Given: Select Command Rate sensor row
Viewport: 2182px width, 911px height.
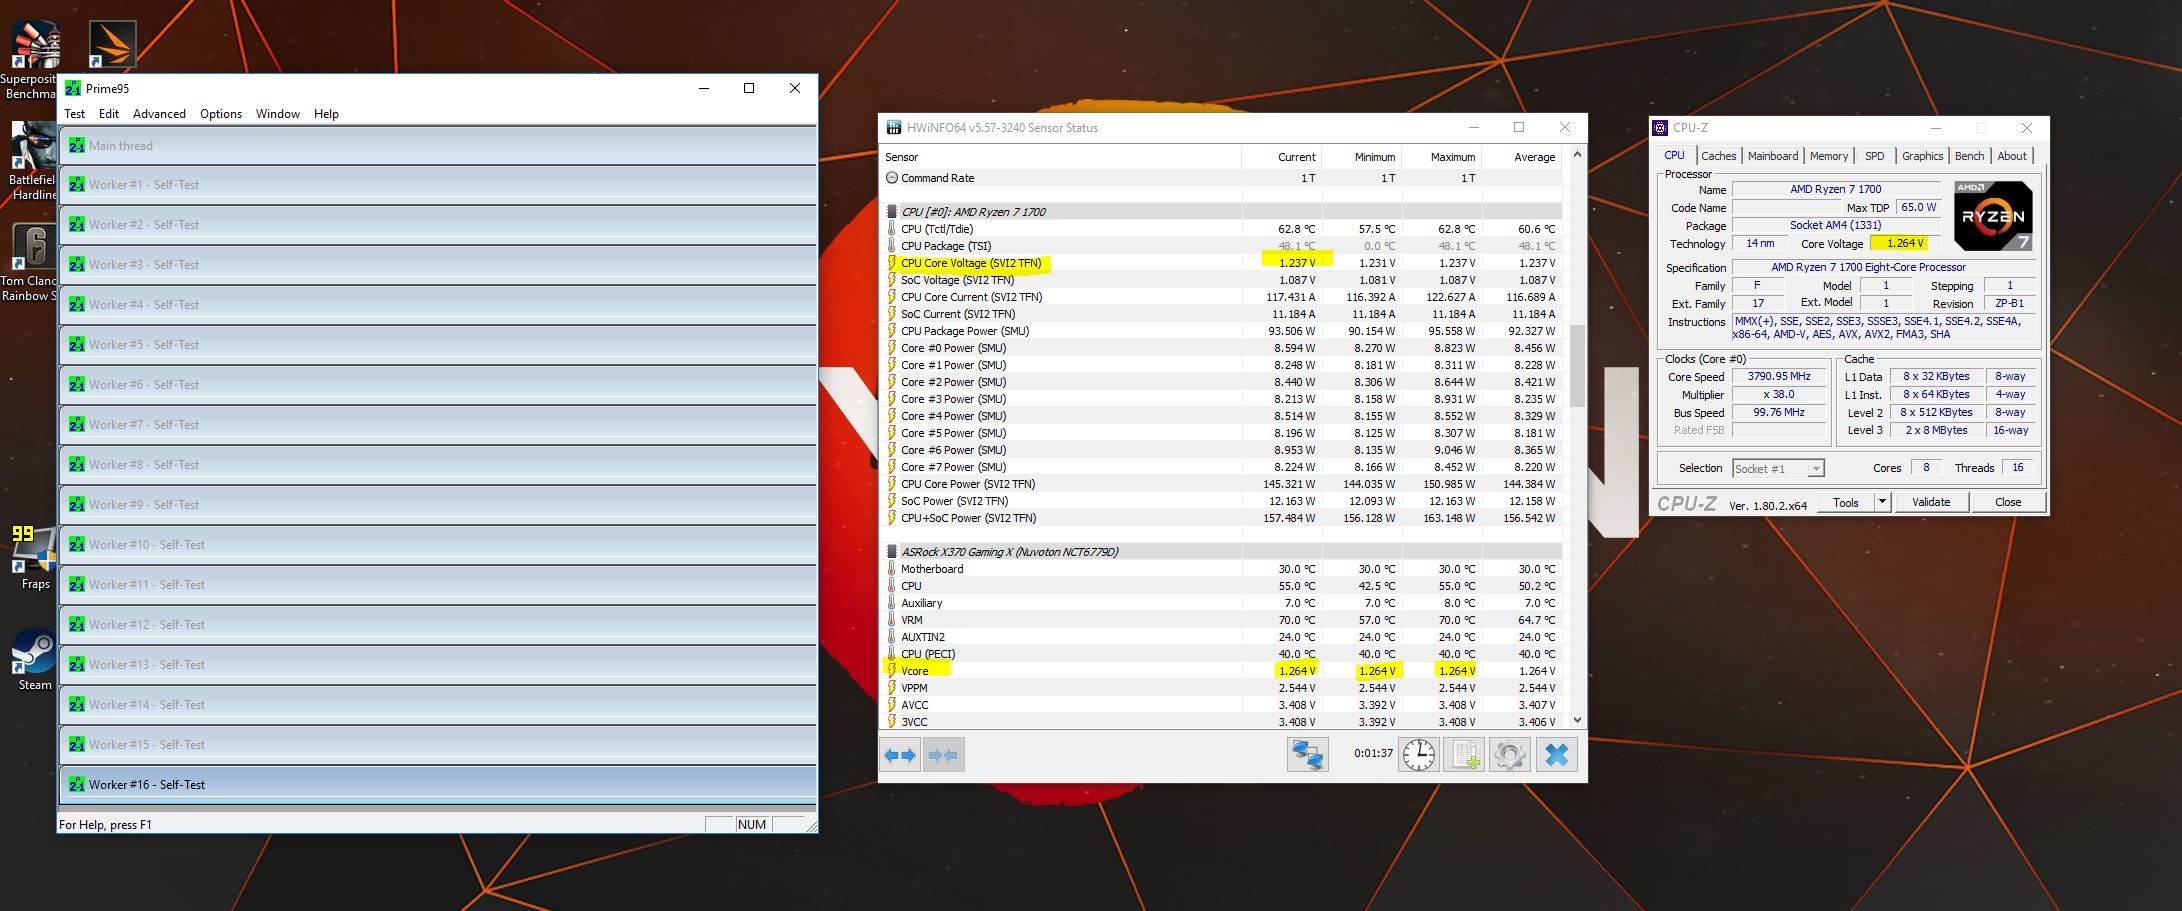Looking at the screenshot, I should 1221,178.
